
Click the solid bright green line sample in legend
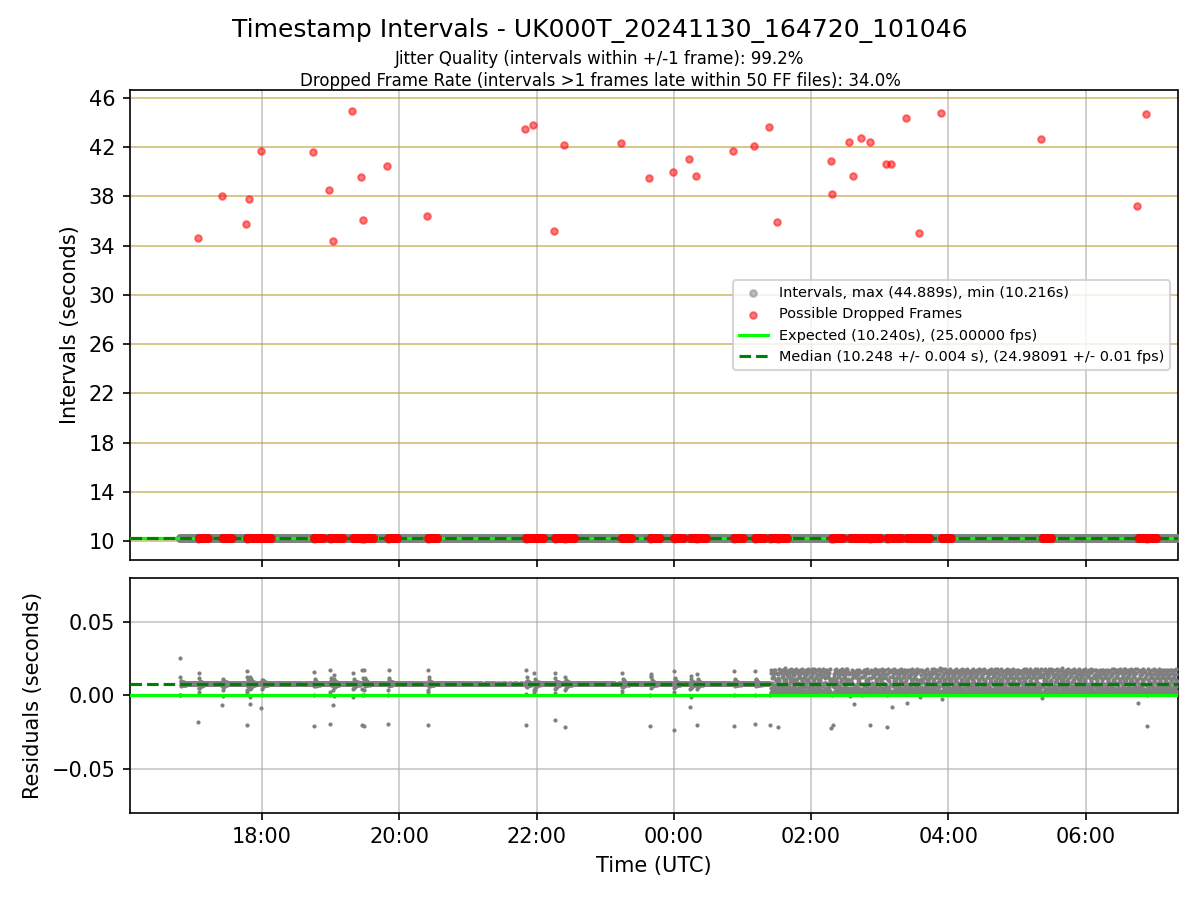click(x=753, y=335)
